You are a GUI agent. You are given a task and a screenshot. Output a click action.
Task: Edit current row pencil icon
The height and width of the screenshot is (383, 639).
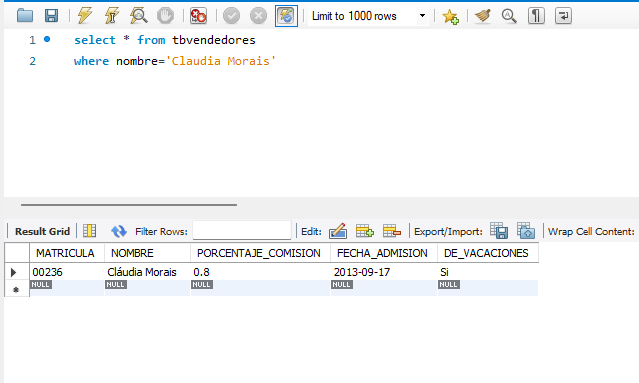(338, 231)
